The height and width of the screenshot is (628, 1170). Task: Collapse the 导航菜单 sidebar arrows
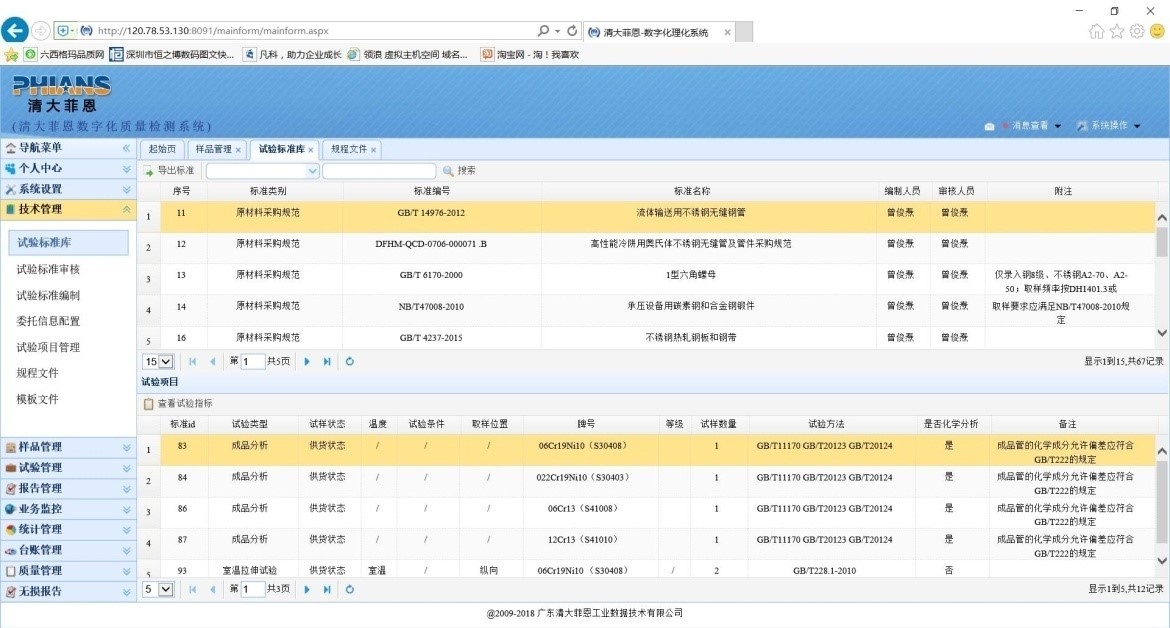tap(126, 148)
